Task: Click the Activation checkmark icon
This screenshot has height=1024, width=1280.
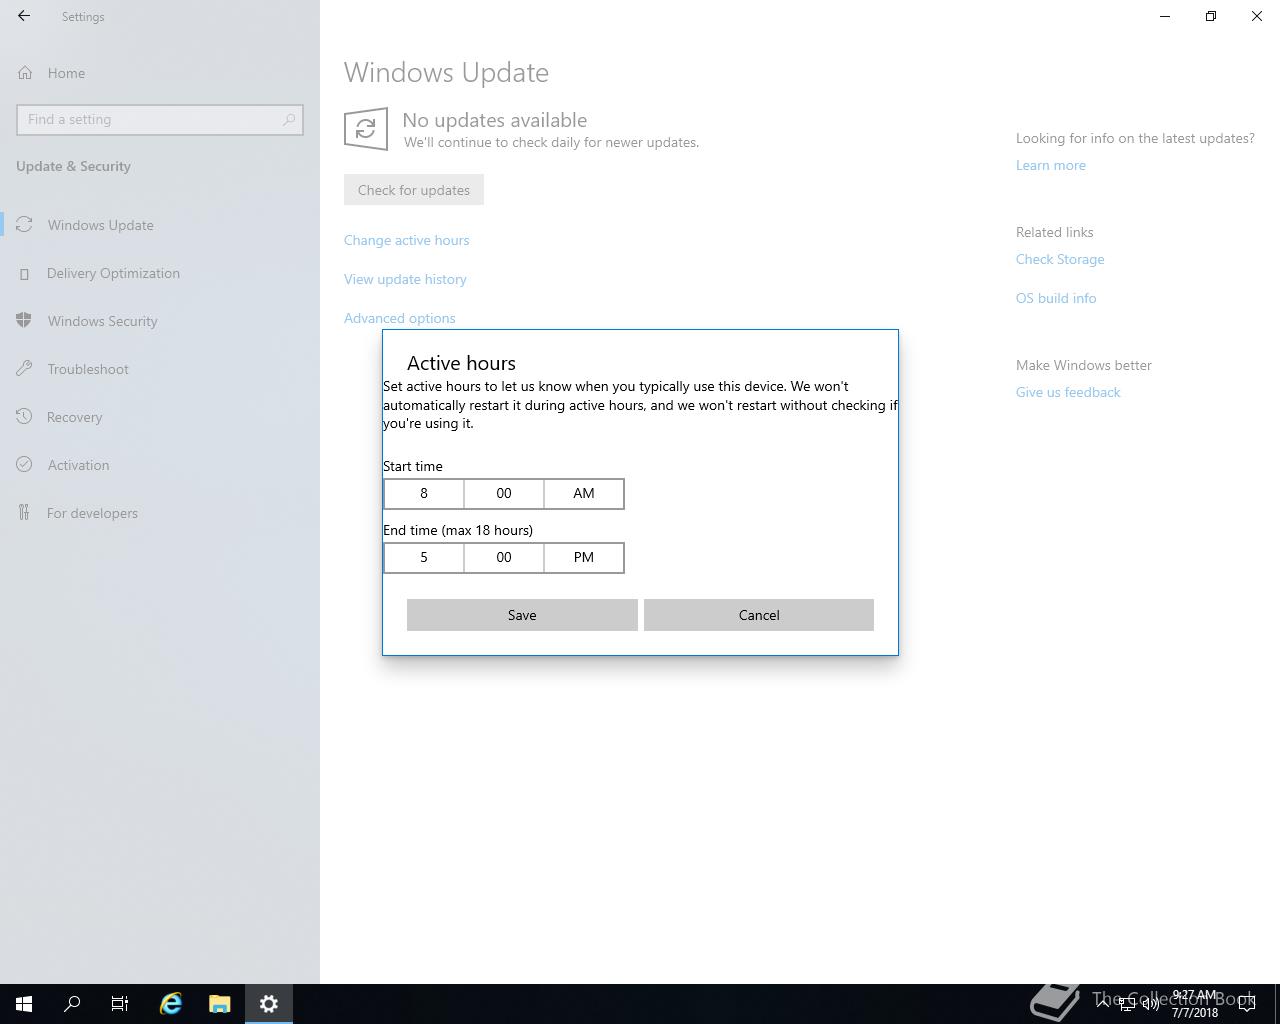Action: (x=24, y=465)
